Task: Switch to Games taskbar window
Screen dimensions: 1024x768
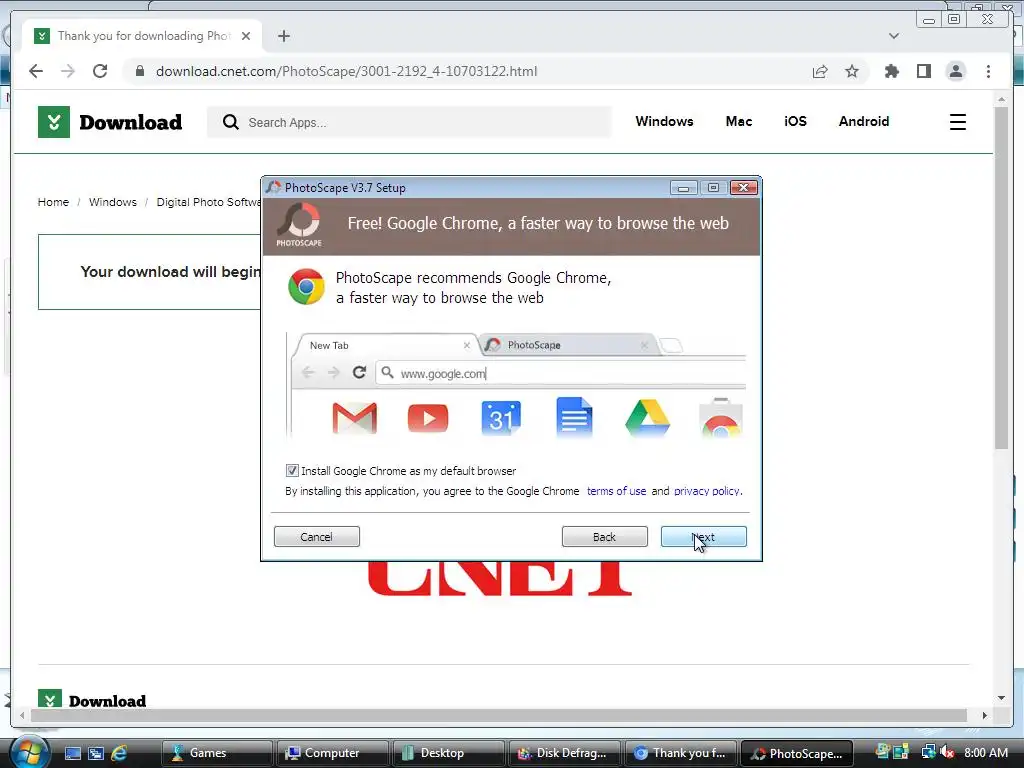Action: tap(217, 753)
